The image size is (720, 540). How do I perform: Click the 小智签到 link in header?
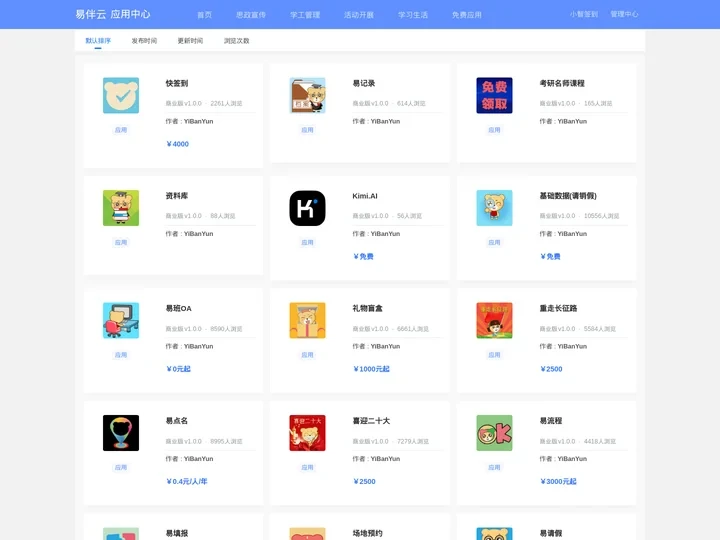[x=584, y=14]
